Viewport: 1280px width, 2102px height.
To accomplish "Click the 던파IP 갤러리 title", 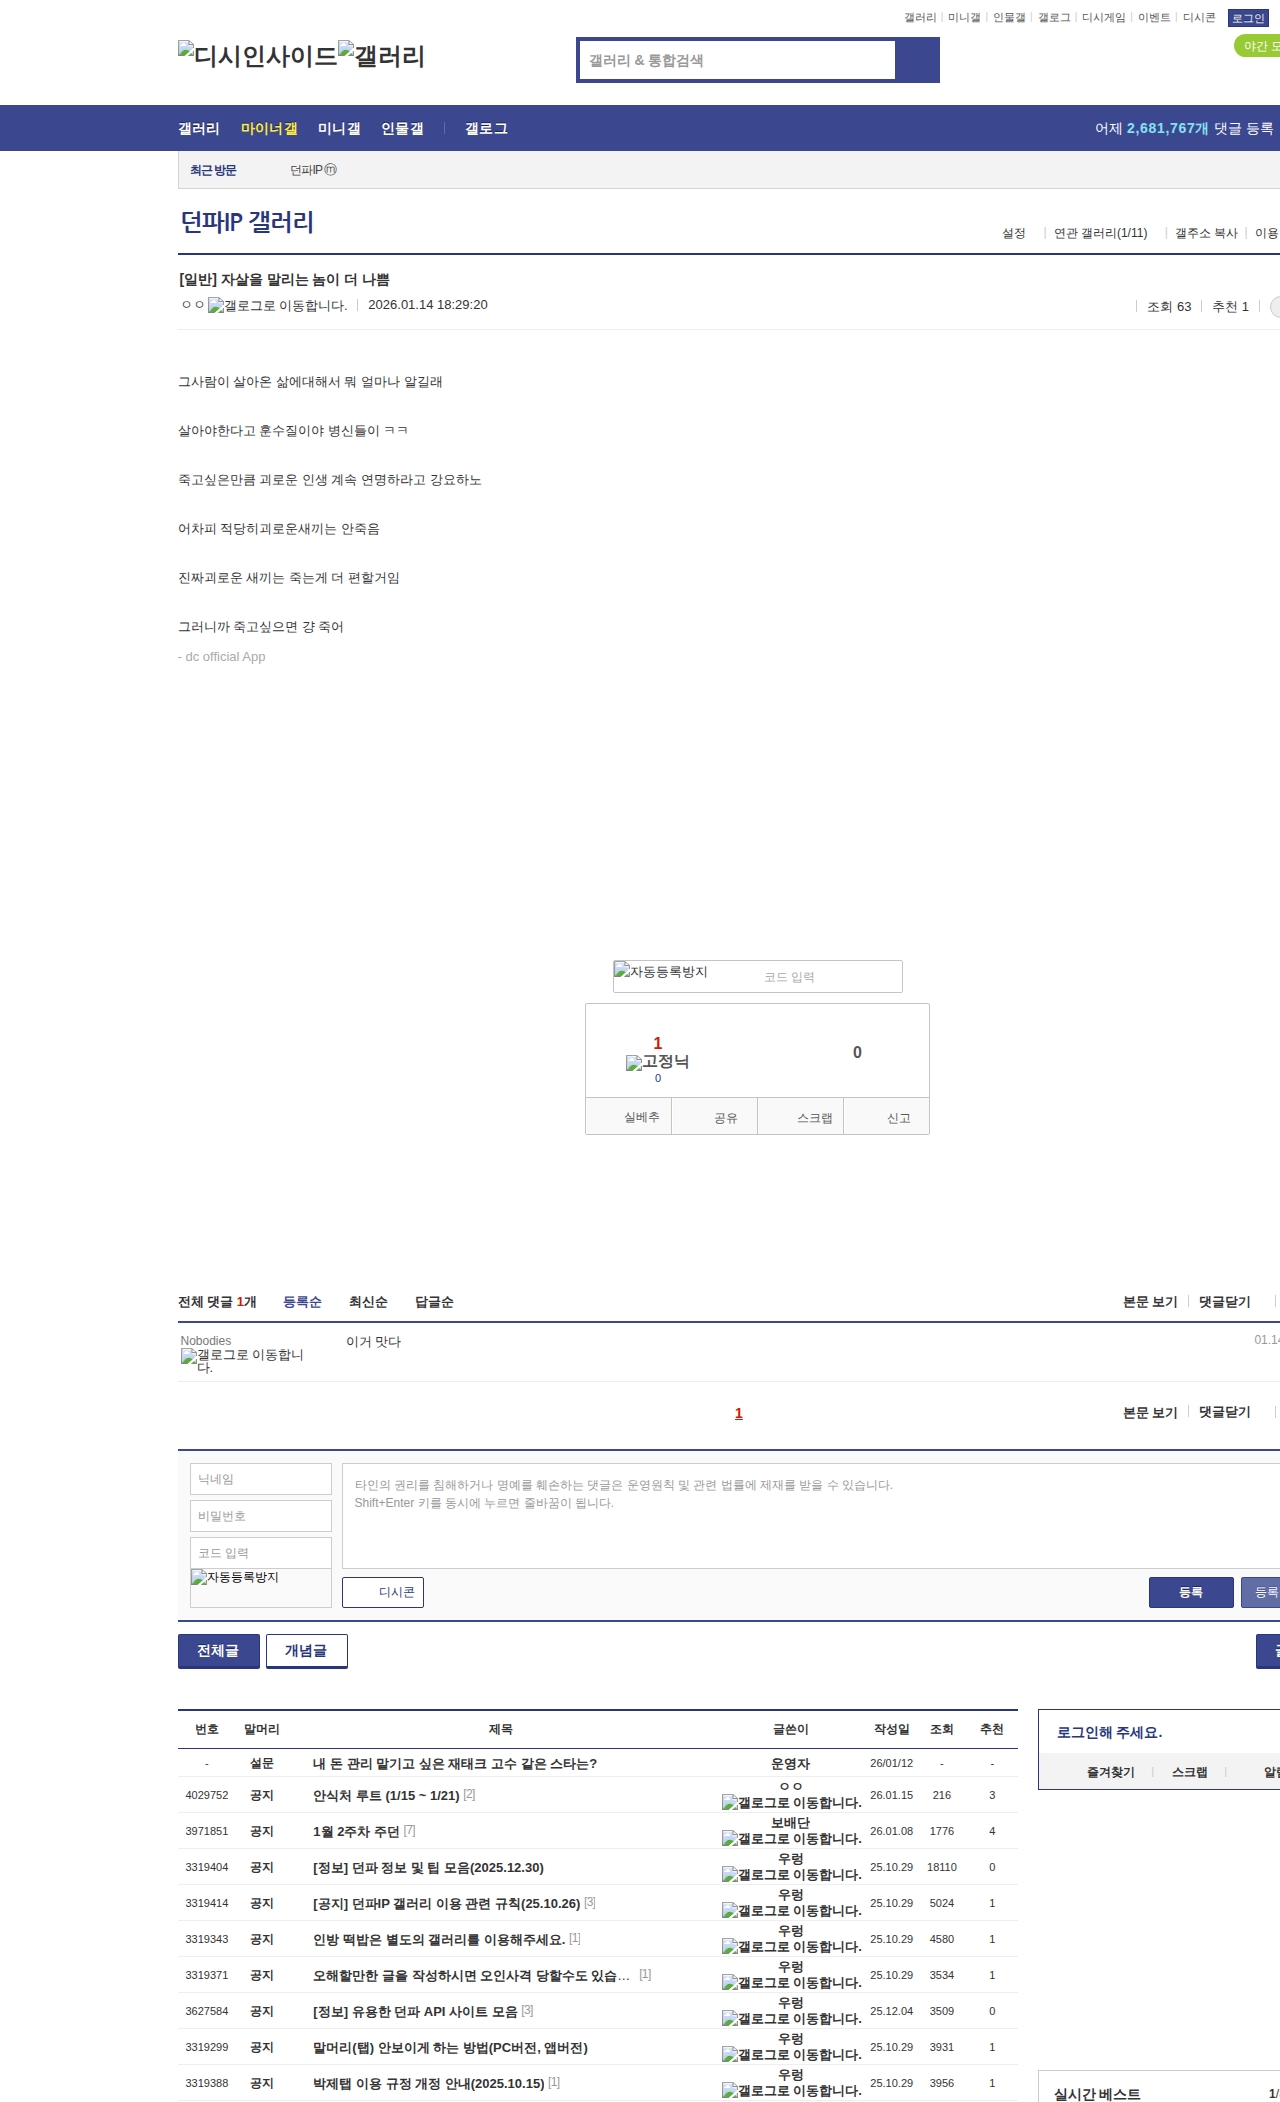I will point(247,222).
